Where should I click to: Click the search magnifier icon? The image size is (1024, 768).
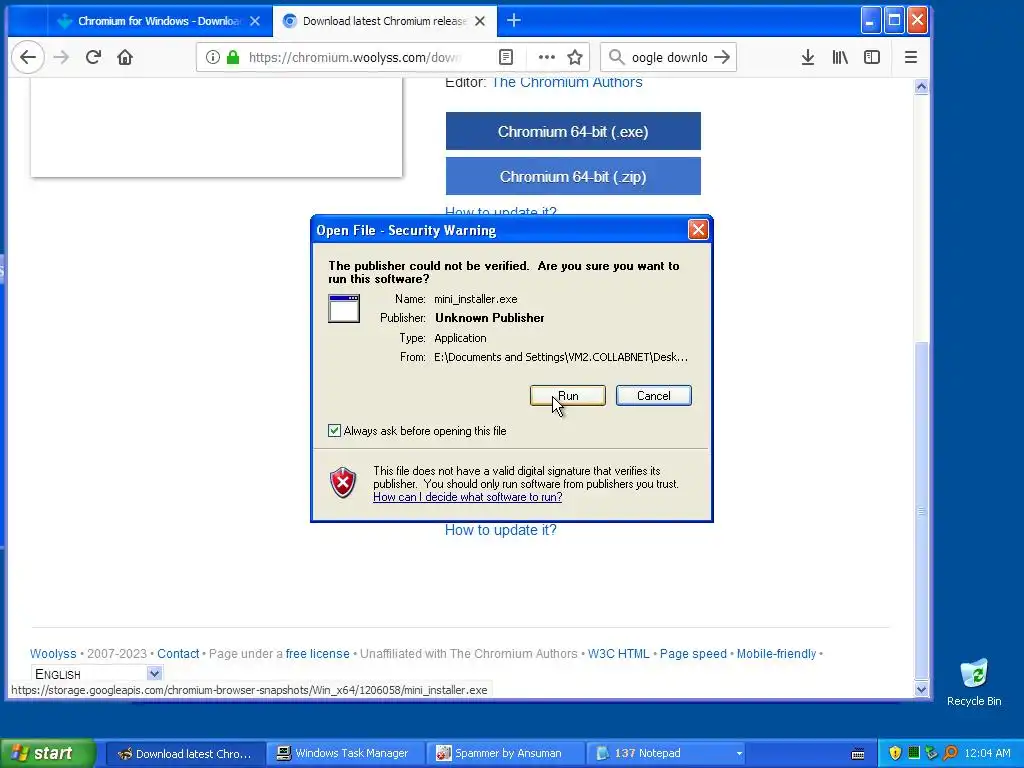(x=616, y=57)
